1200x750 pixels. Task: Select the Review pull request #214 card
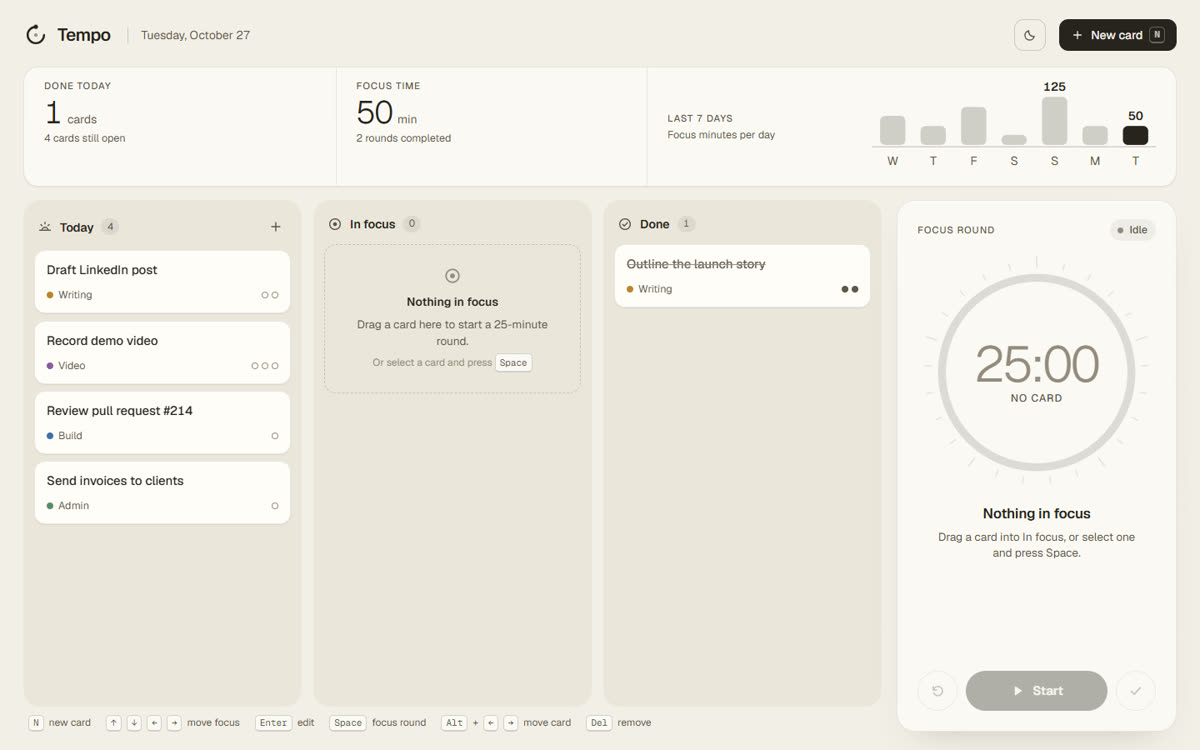point(162,422)
